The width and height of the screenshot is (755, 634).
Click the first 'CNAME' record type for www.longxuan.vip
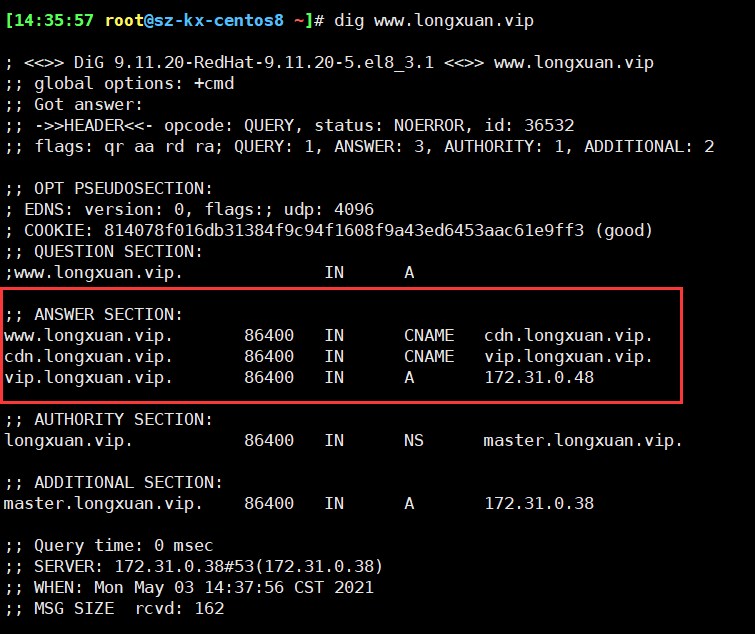[429, 336]
